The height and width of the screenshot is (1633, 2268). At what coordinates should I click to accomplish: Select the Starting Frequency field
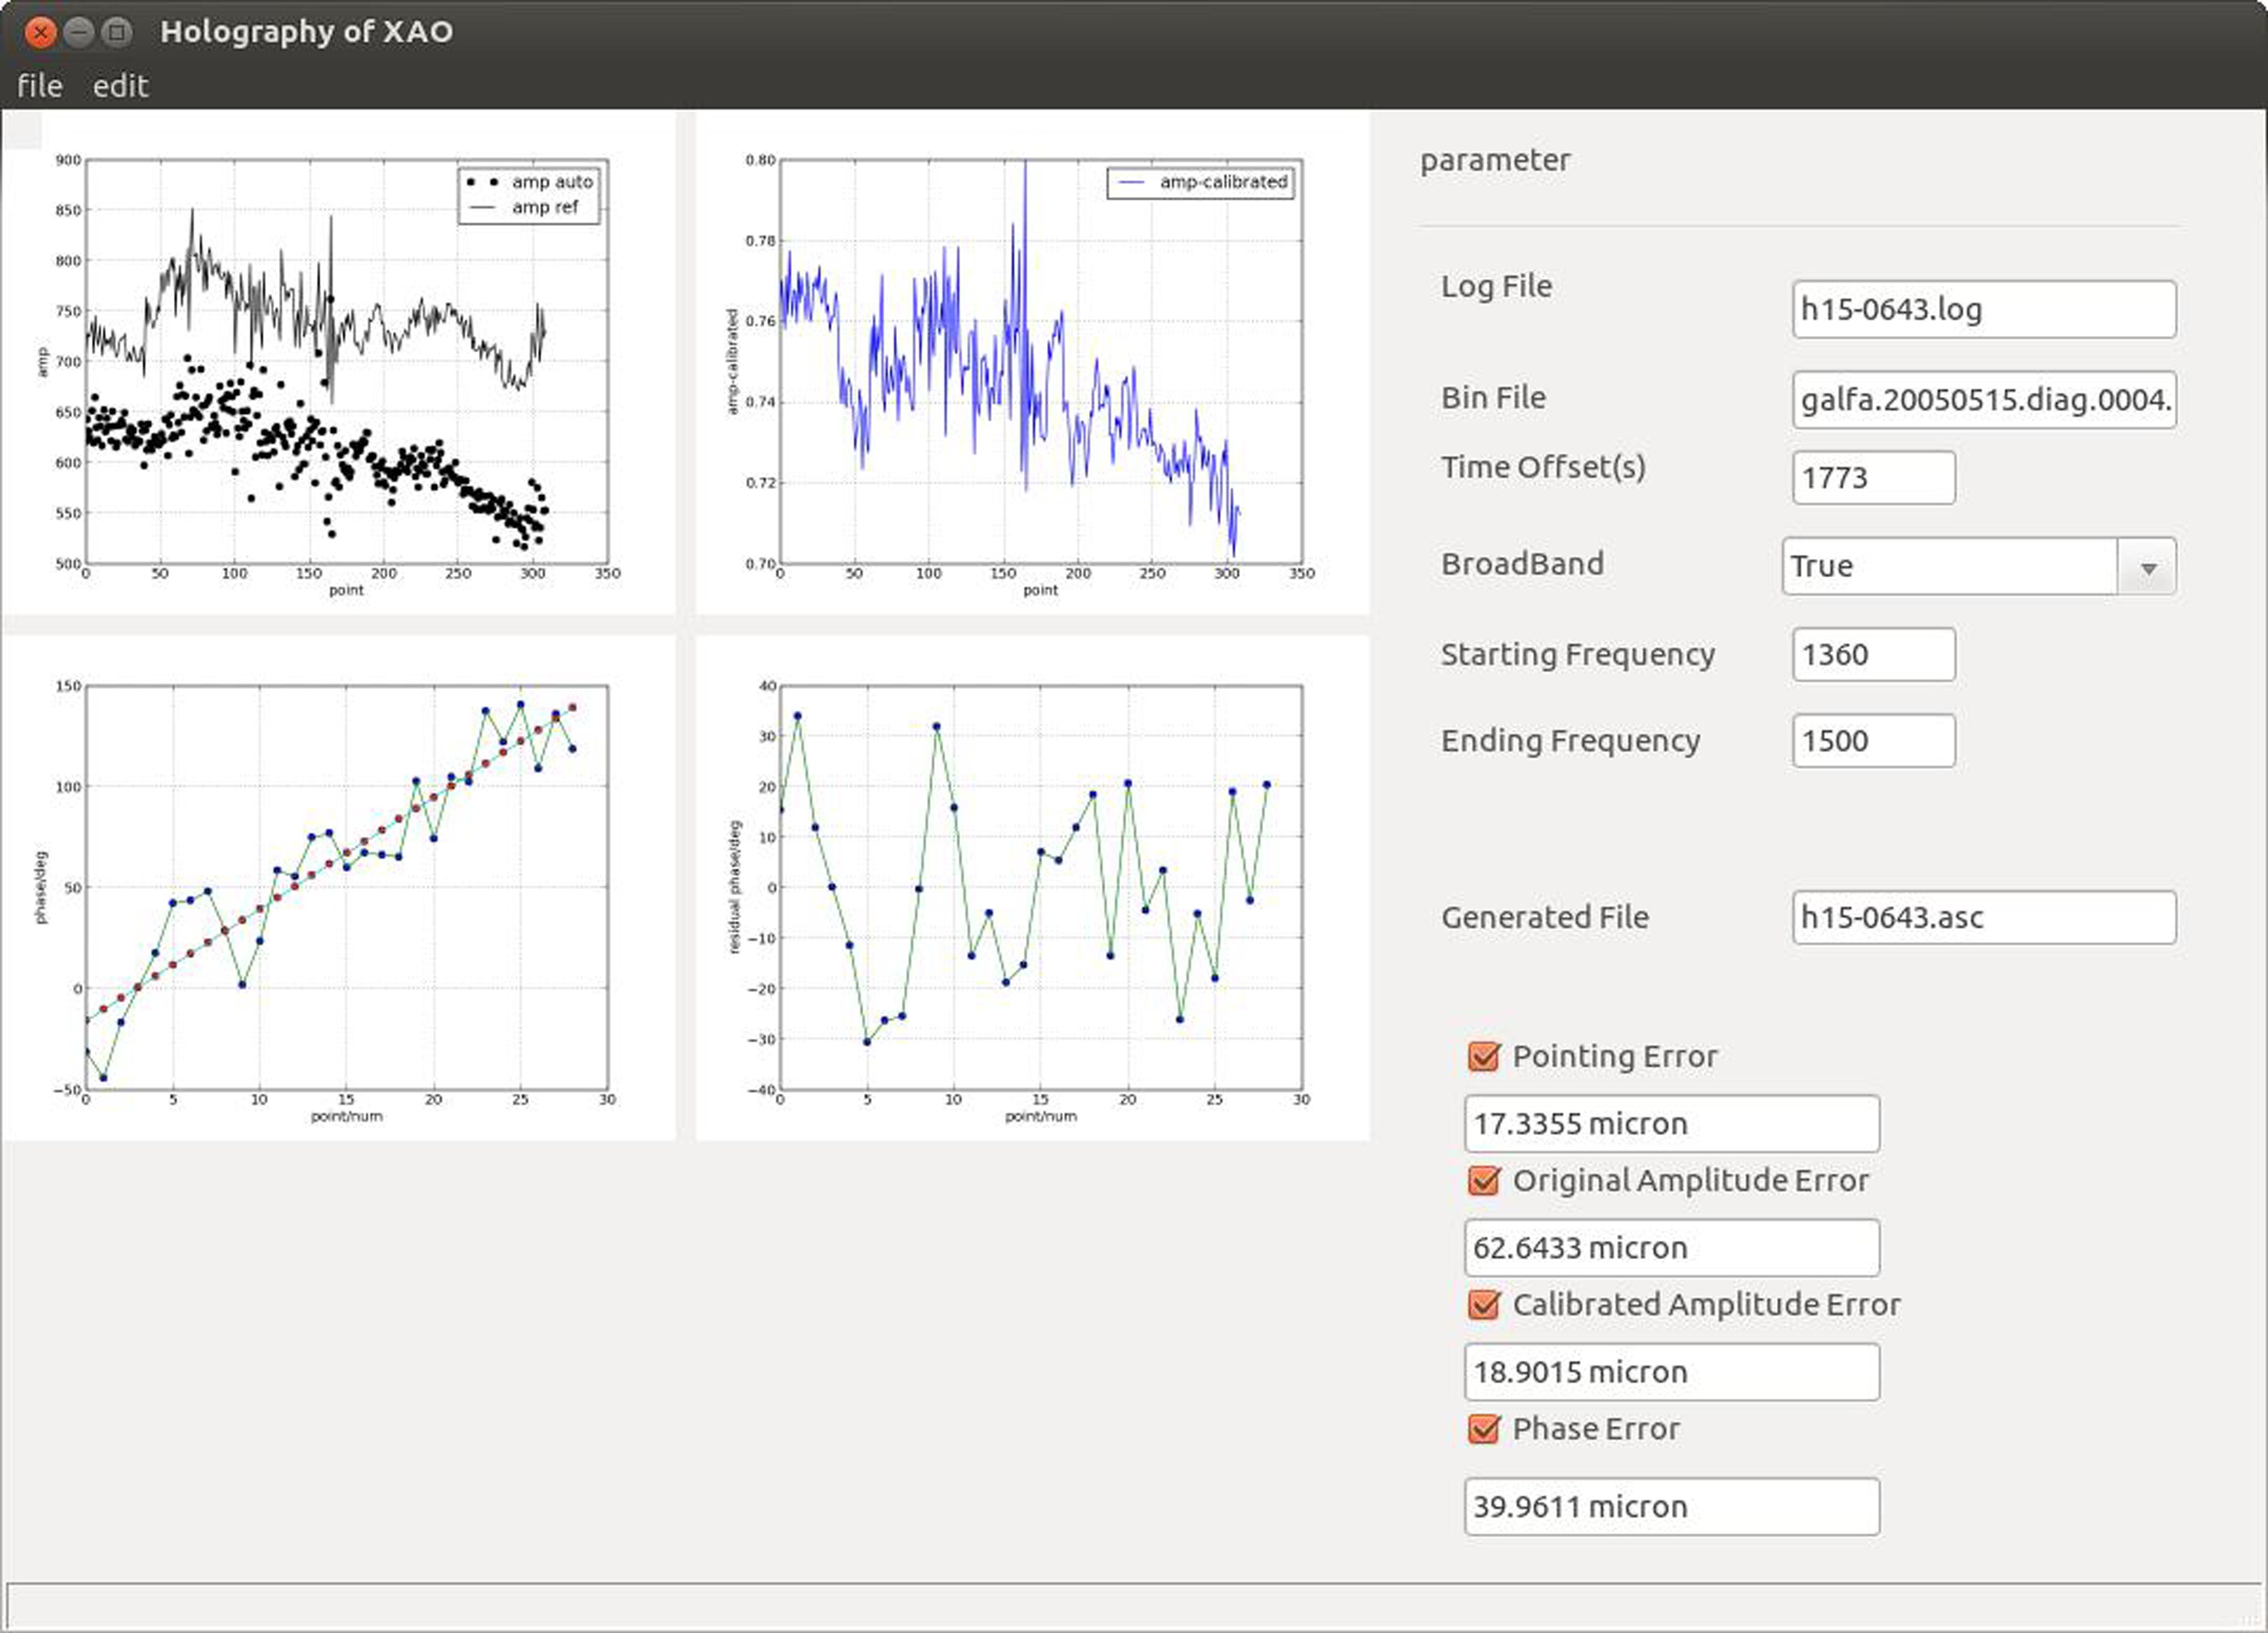click(x=1873, y=655)
